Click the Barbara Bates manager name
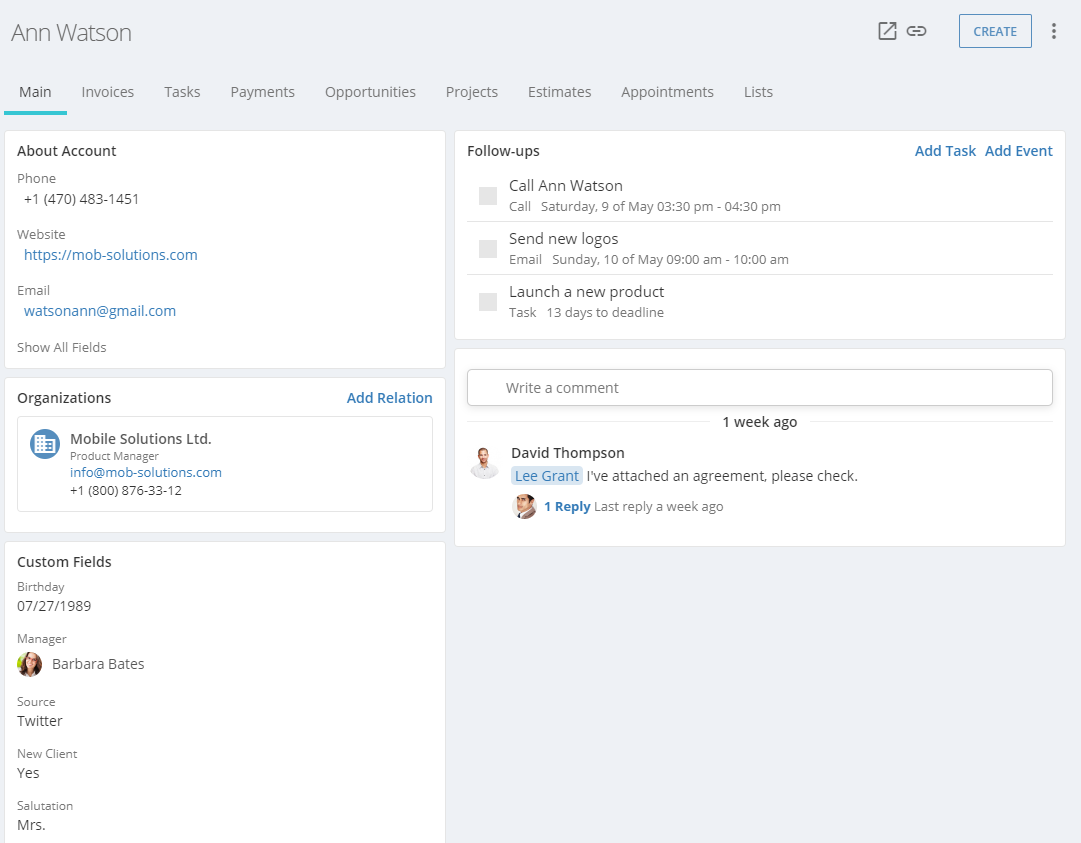This screenshot has height=843, width=1081. pos(99,664)
